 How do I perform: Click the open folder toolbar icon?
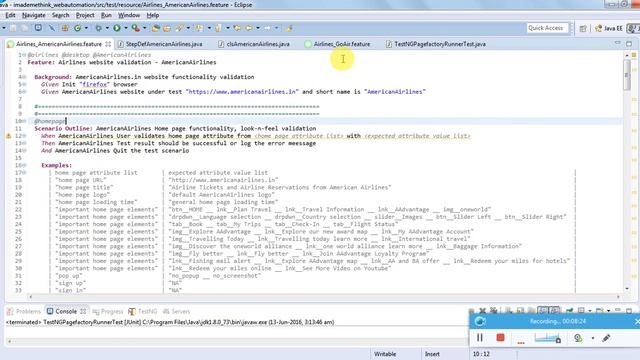coord(167,28)
